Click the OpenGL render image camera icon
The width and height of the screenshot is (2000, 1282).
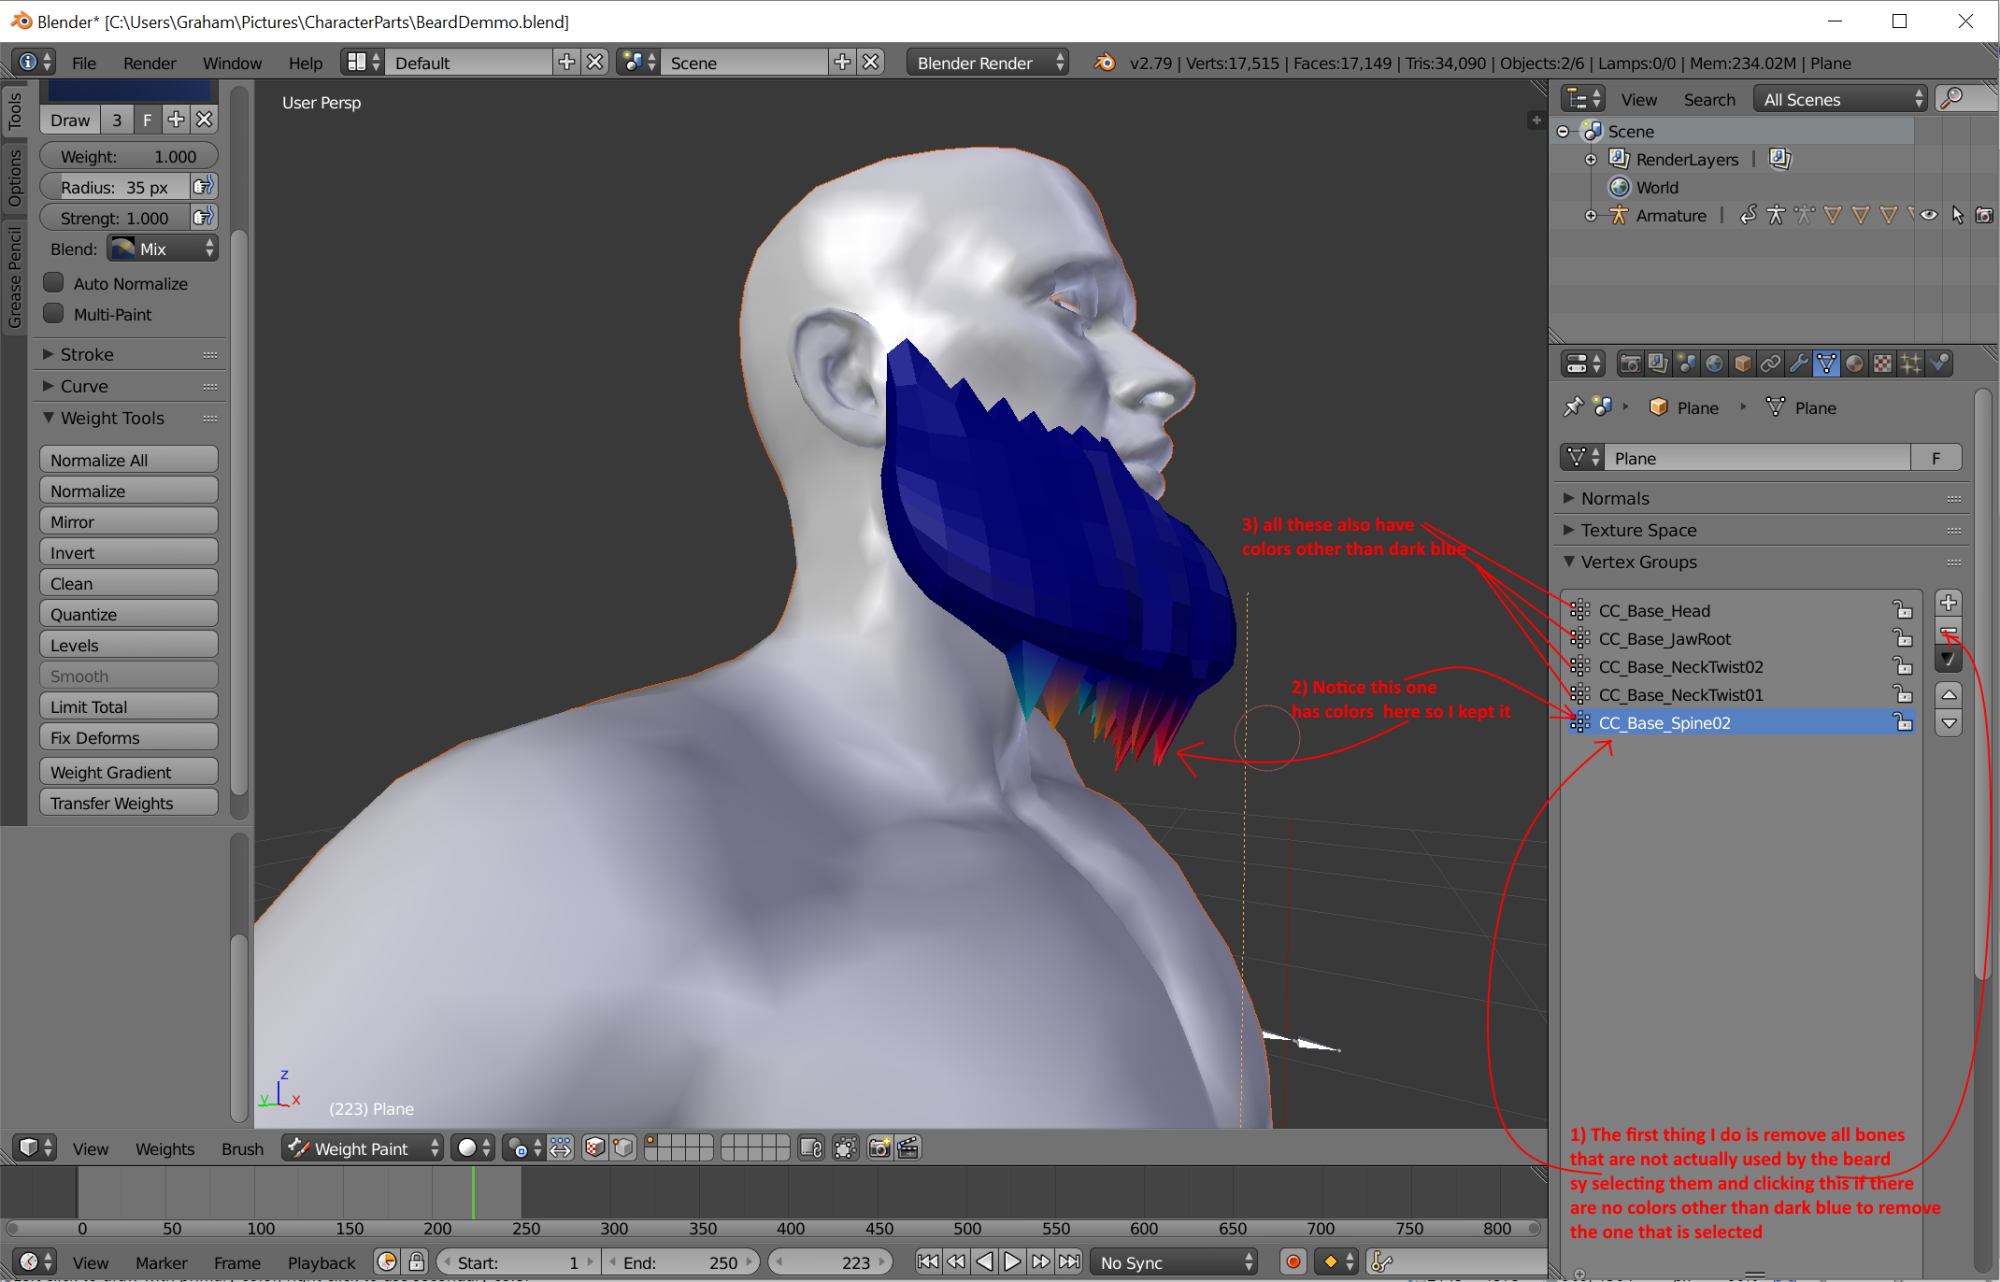(x=879, y=1148)
